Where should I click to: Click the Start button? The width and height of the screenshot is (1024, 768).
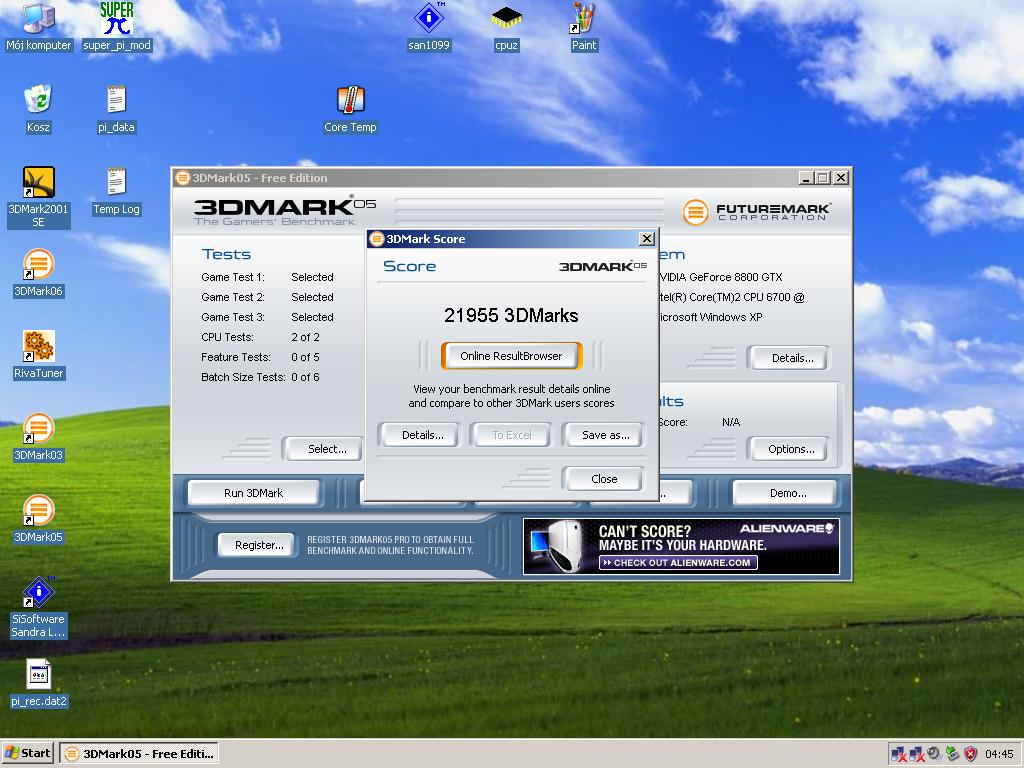click(x=27, y=753)
